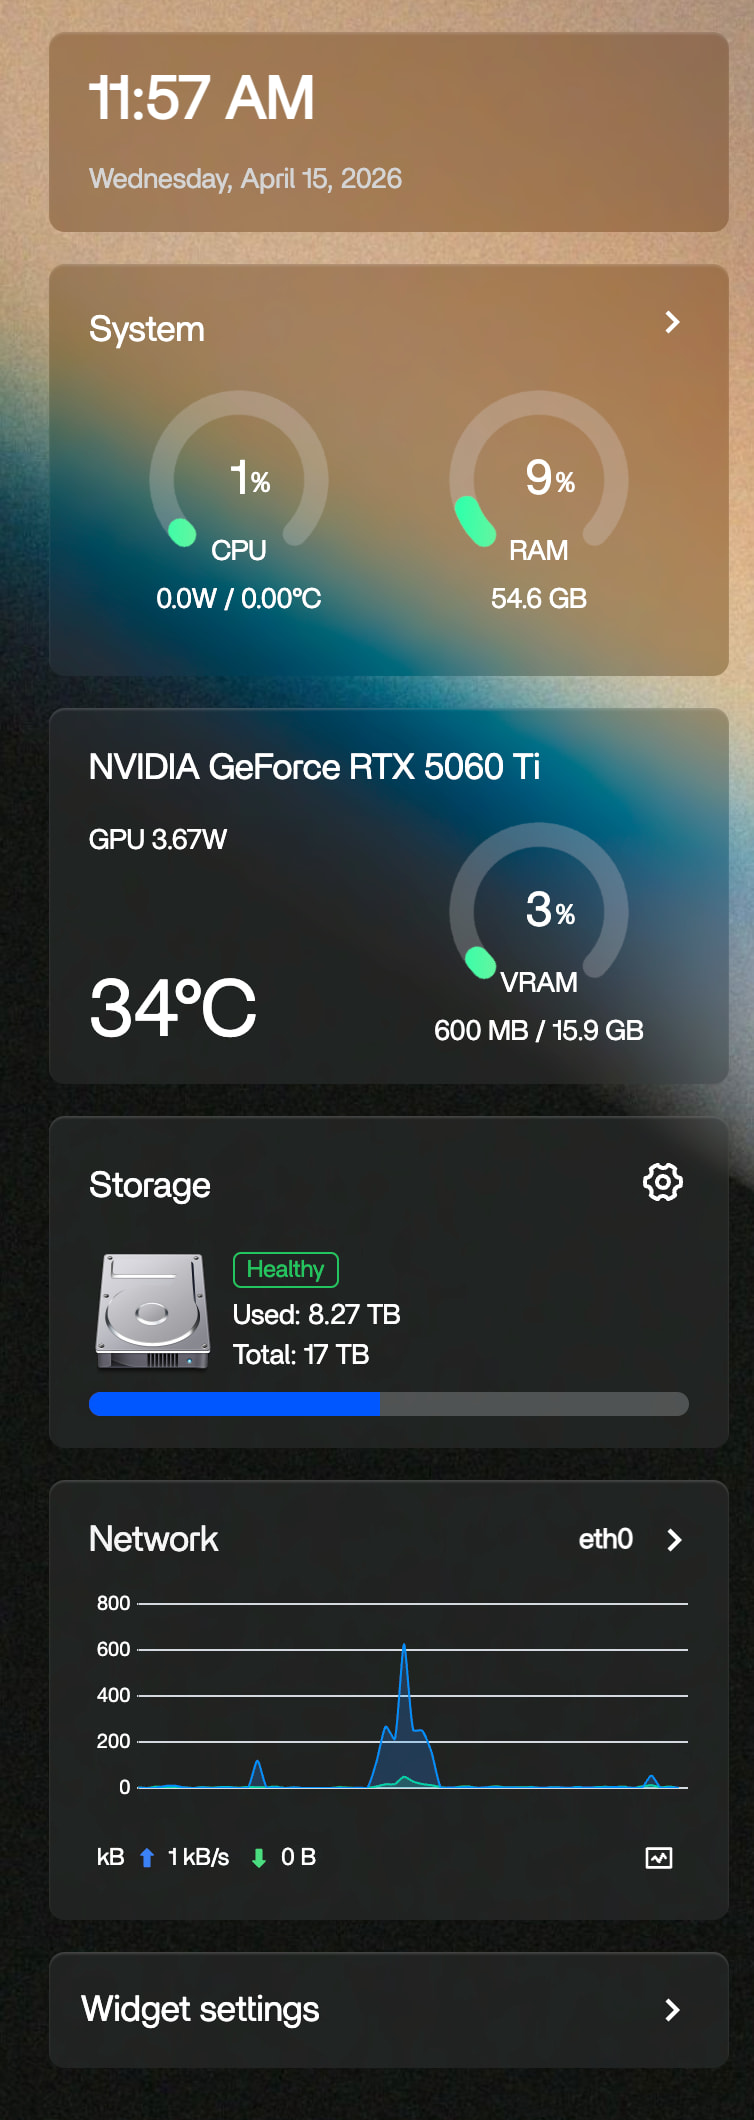This screenshot has height=2120, width=754.
Task: Click the green download arrow icon
Action: click(x=259, y=1858)
